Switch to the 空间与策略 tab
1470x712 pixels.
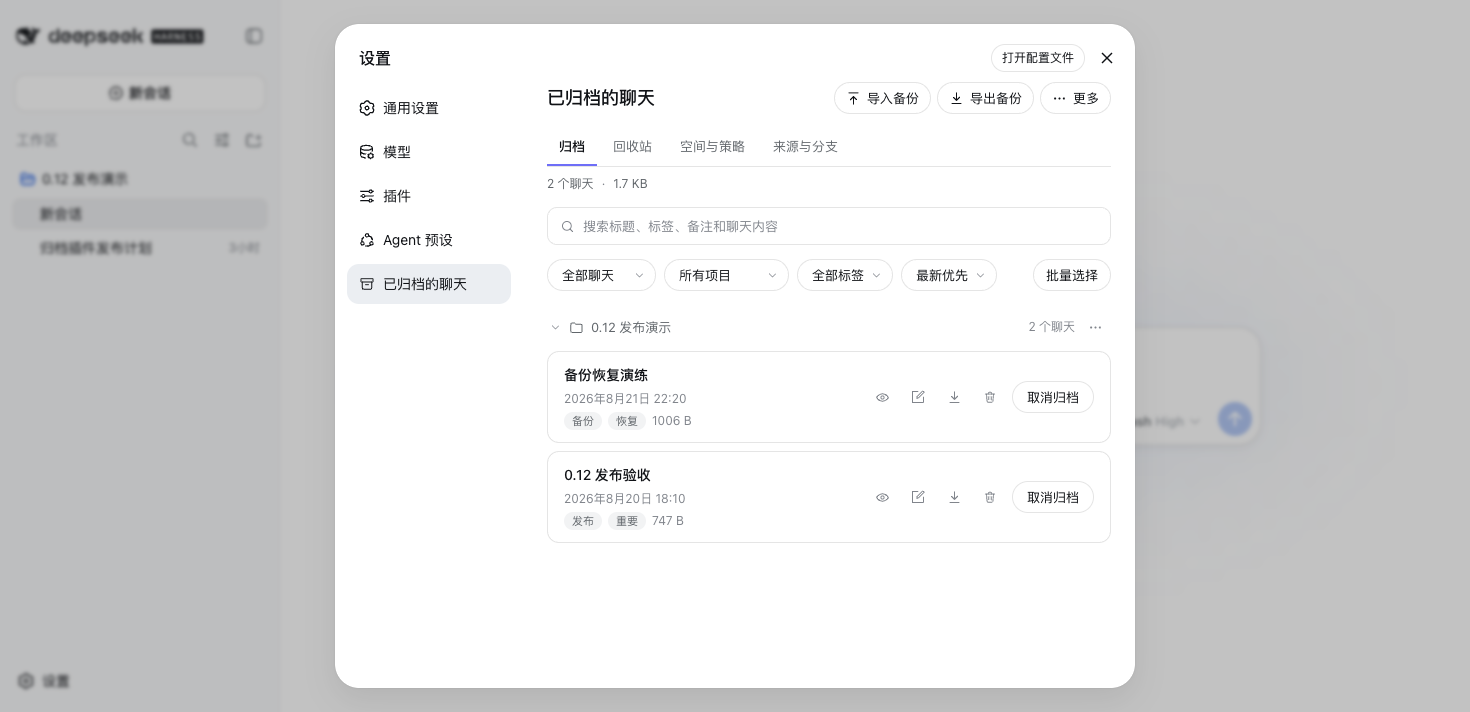(x=712, y=146)
